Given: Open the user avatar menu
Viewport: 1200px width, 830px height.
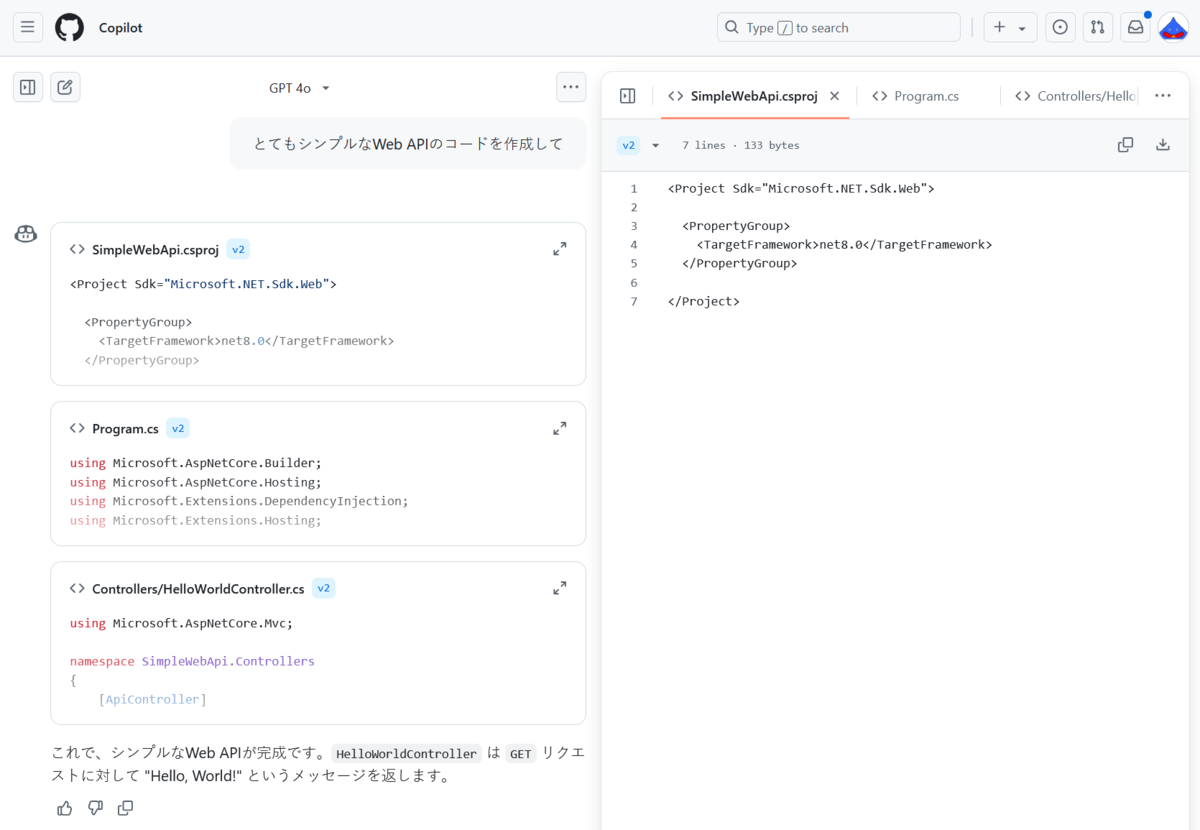Looking at the screenshot, I should tap(1173, 28).
